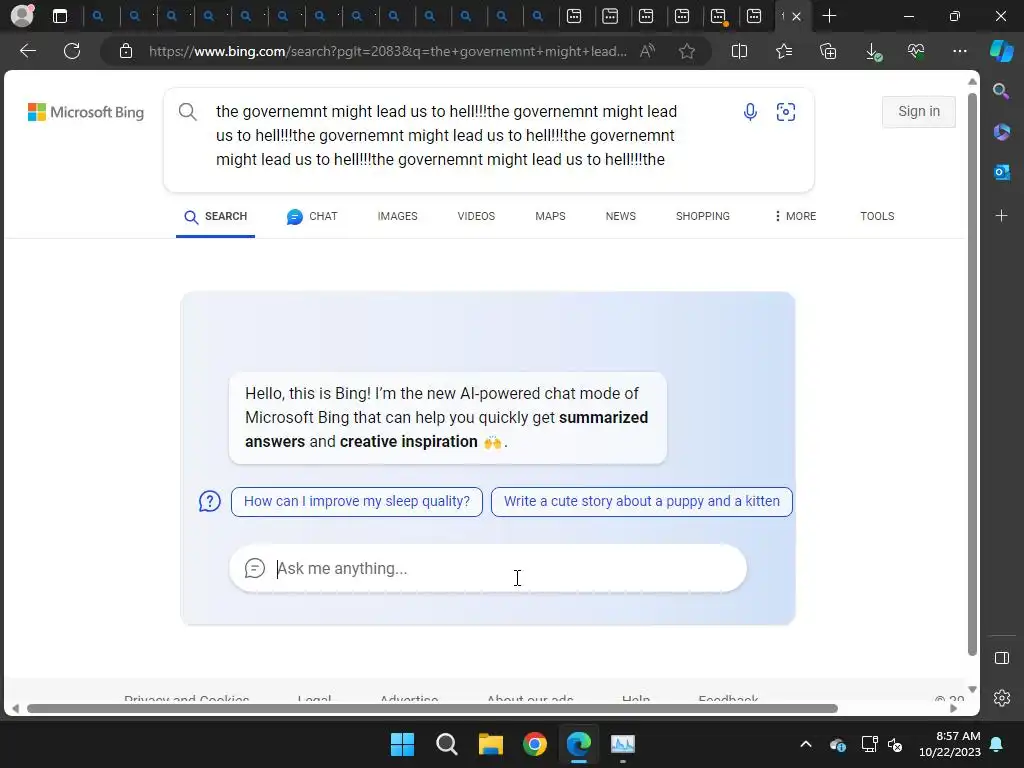Add this page to favorites with star icon
The image size is (1024, 768).
686,51
